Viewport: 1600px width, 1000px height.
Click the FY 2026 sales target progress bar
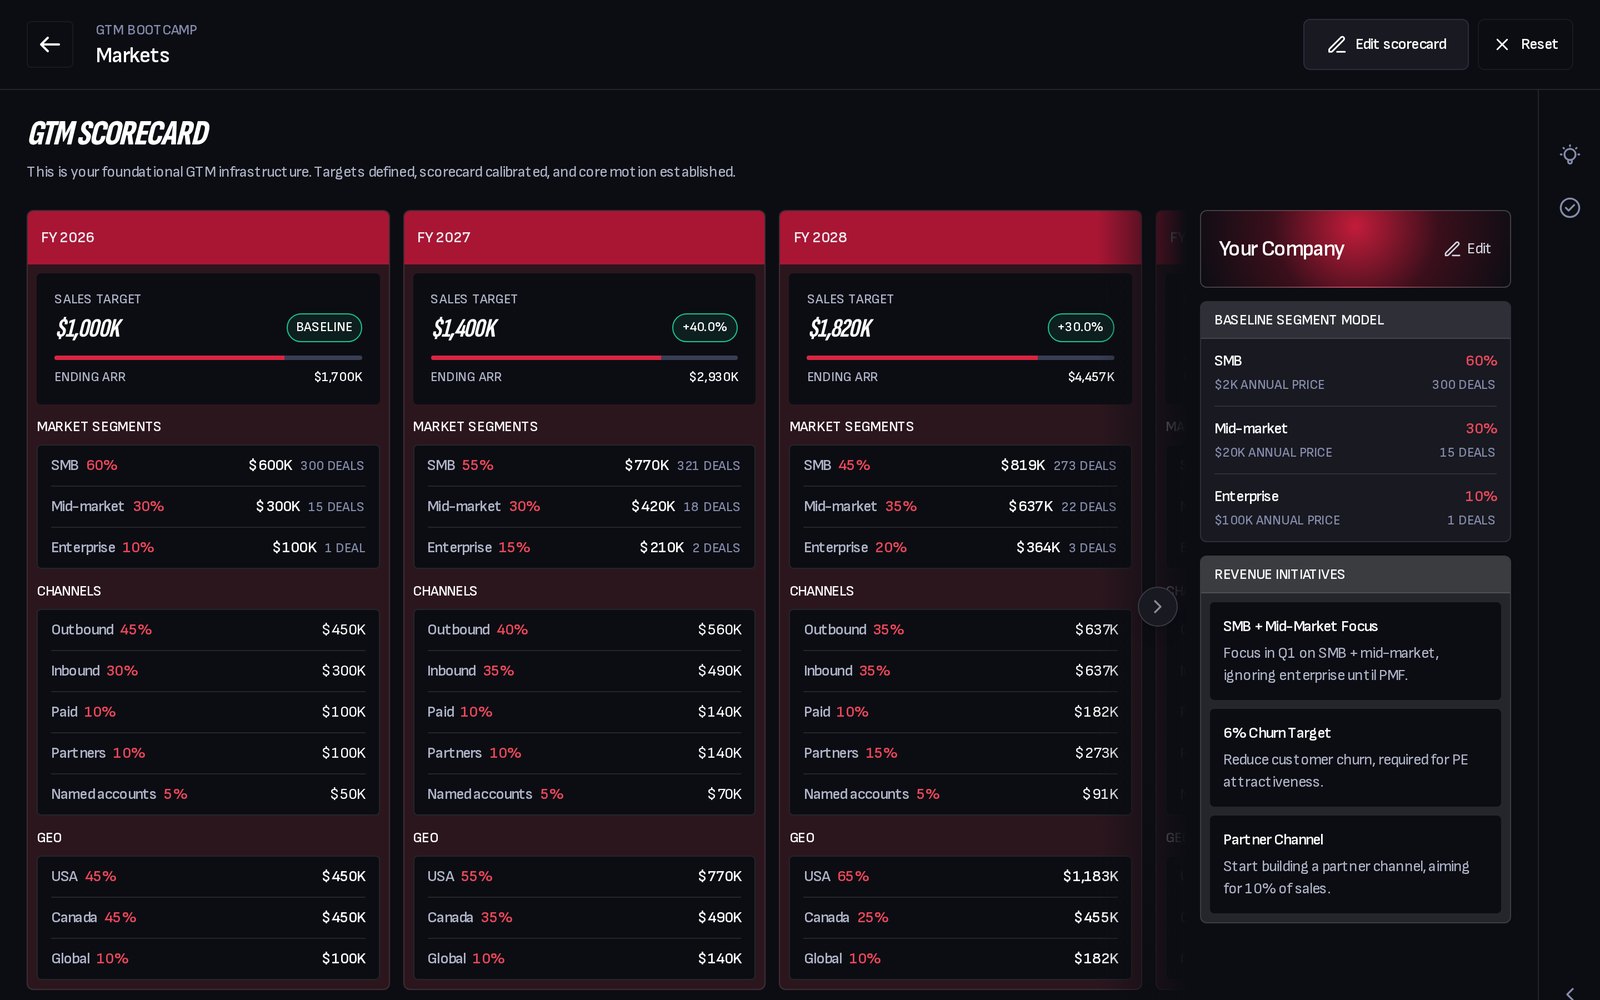208,357
